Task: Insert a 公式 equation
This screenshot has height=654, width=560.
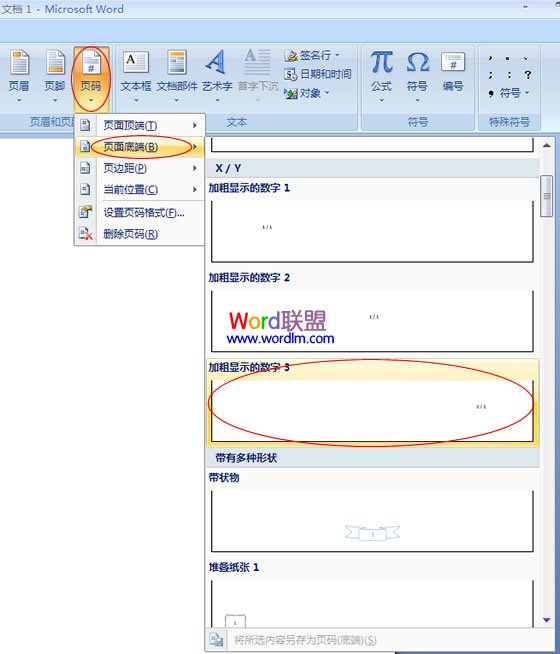Action: coord(382,76)
